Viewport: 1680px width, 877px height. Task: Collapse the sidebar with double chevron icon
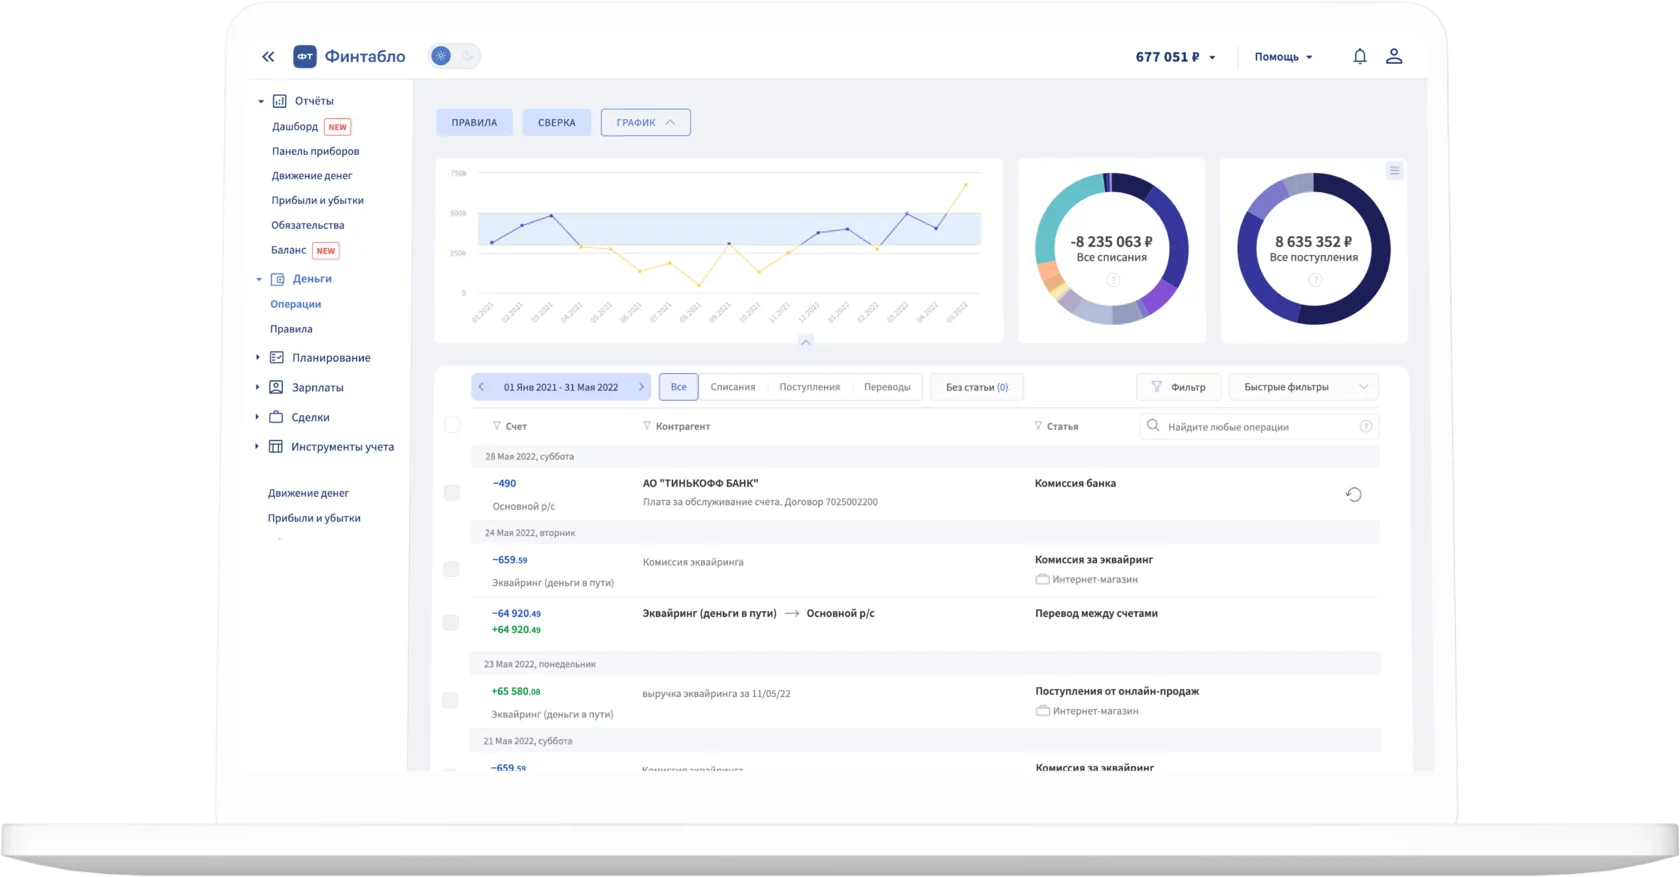click(x=268, y=57)
